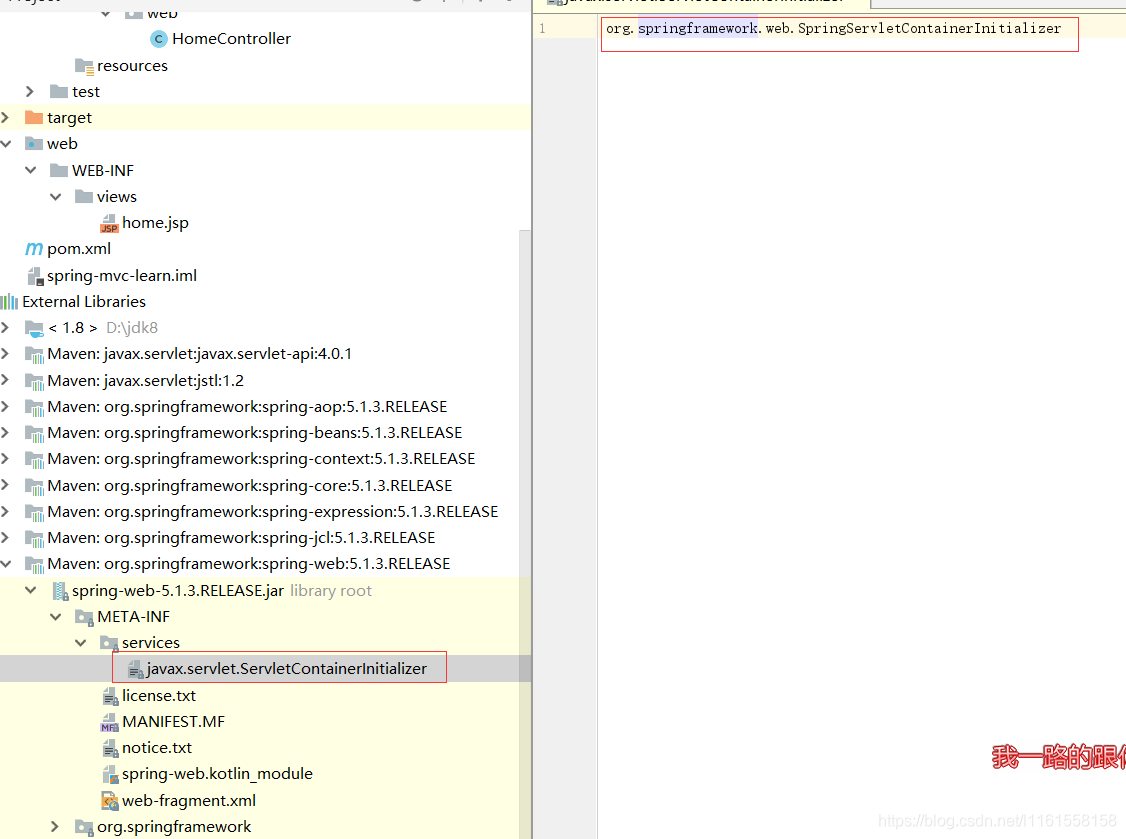This screenshot has width=1126, height=839.
Task: Select pom.xml in project tree
Action: click(x=79, y=249)
